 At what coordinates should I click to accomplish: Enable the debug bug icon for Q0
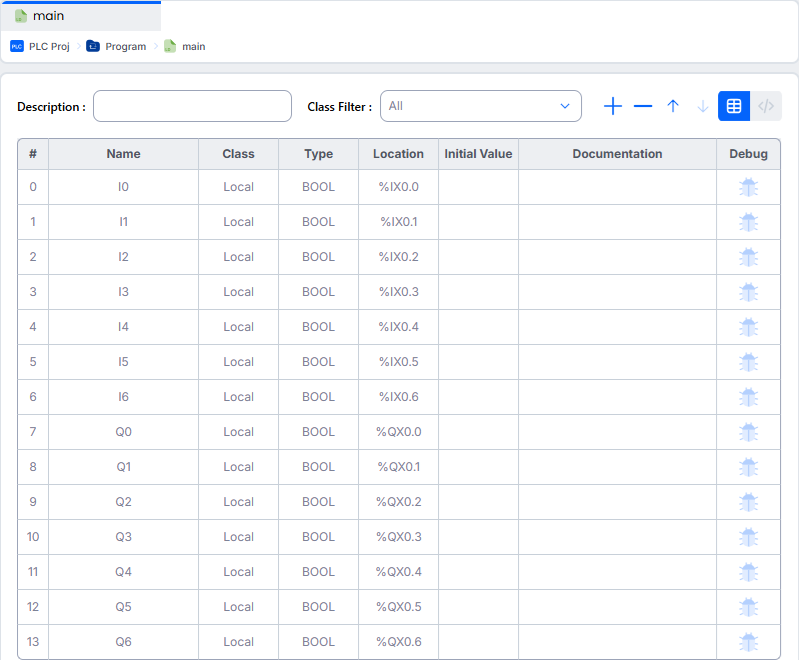click(748, 432)
